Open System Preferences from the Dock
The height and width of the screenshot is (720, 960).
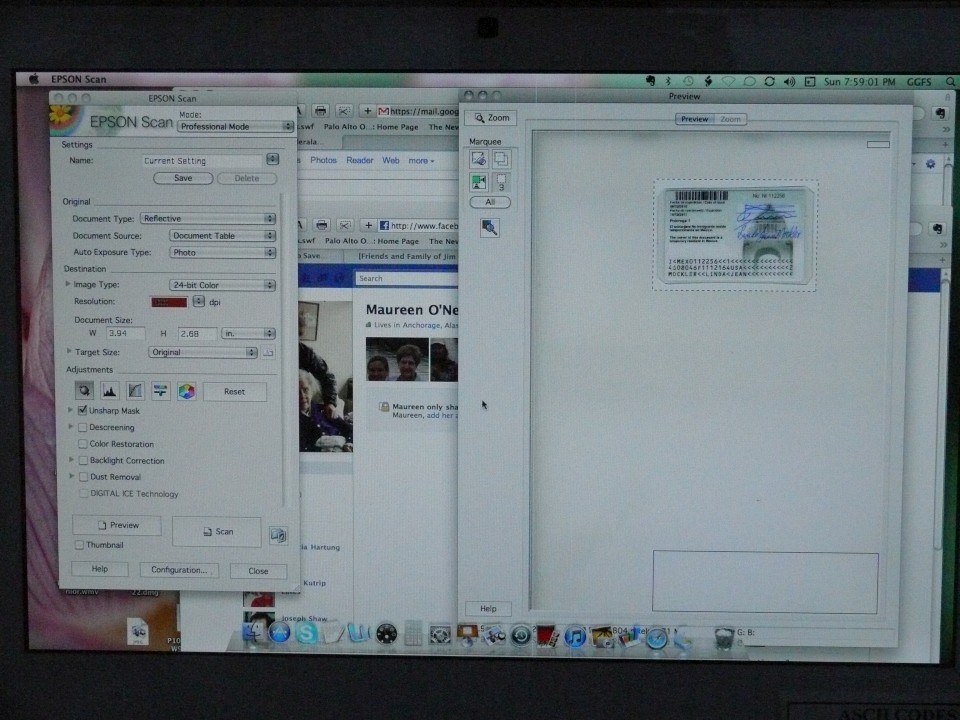point(440,635)
